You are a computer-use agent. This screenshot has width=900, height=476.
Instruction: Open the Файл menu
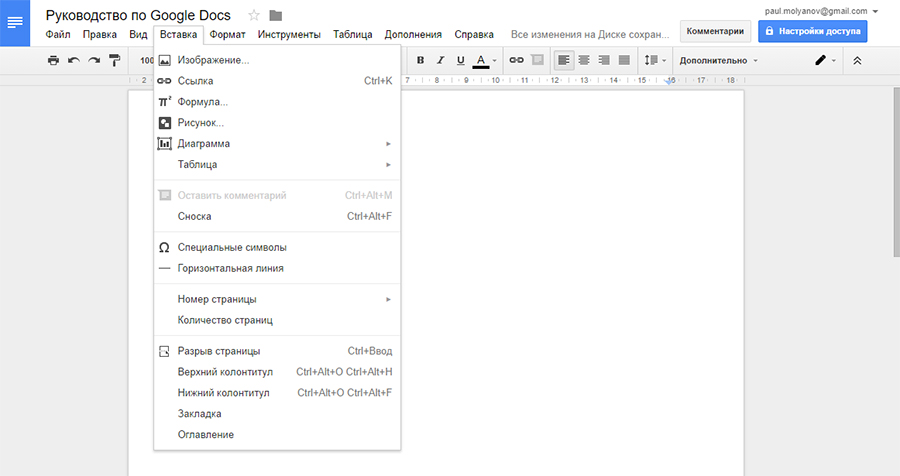pos(58,34)
